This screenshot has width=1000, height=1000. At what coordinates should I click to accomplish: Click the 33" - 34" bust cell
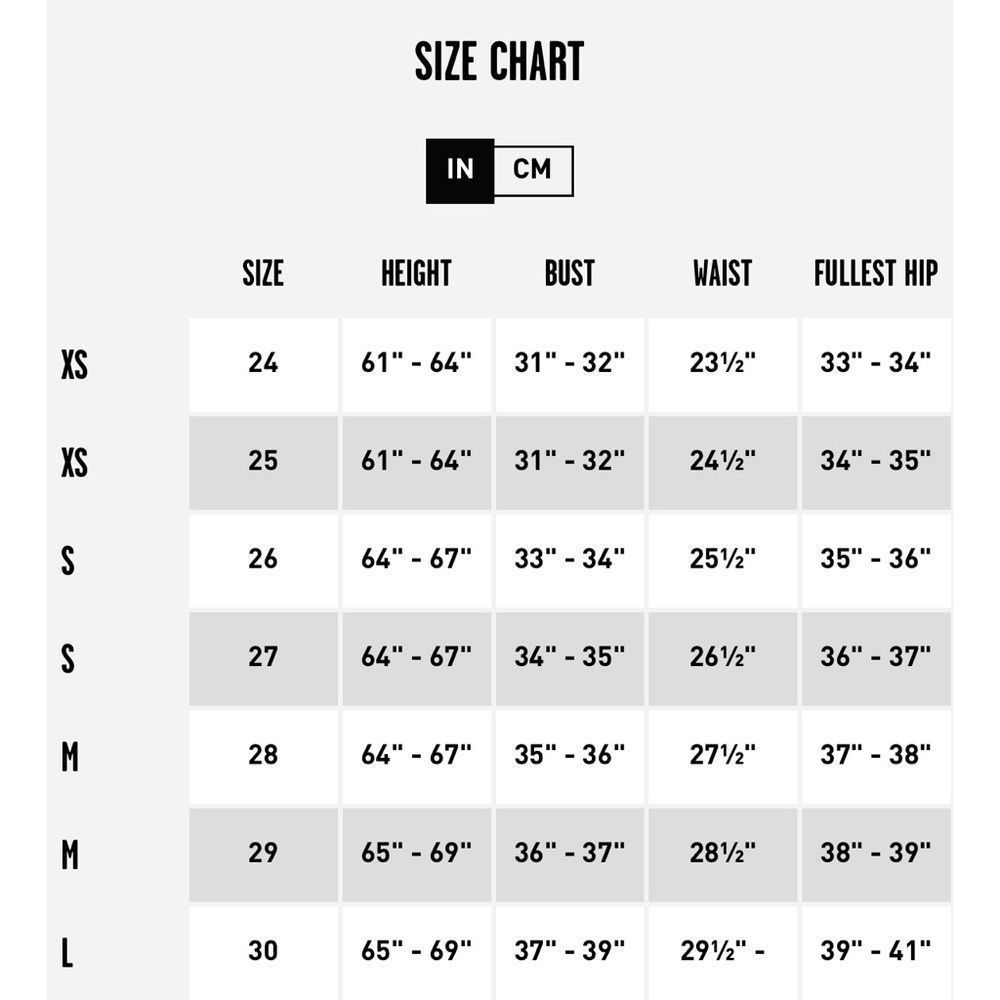click(570, 561)
